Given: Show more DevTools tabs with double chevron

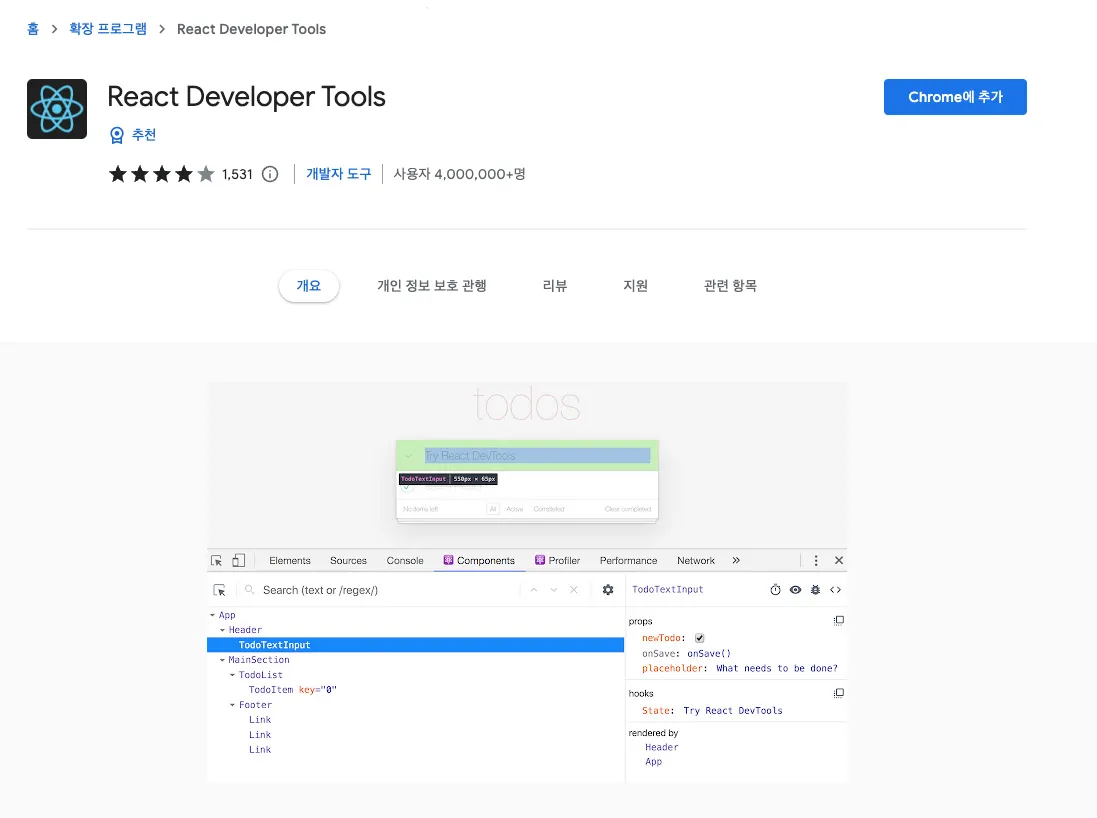Looking at the screenshot, I should pyautogui.click(x=736, y=560).
